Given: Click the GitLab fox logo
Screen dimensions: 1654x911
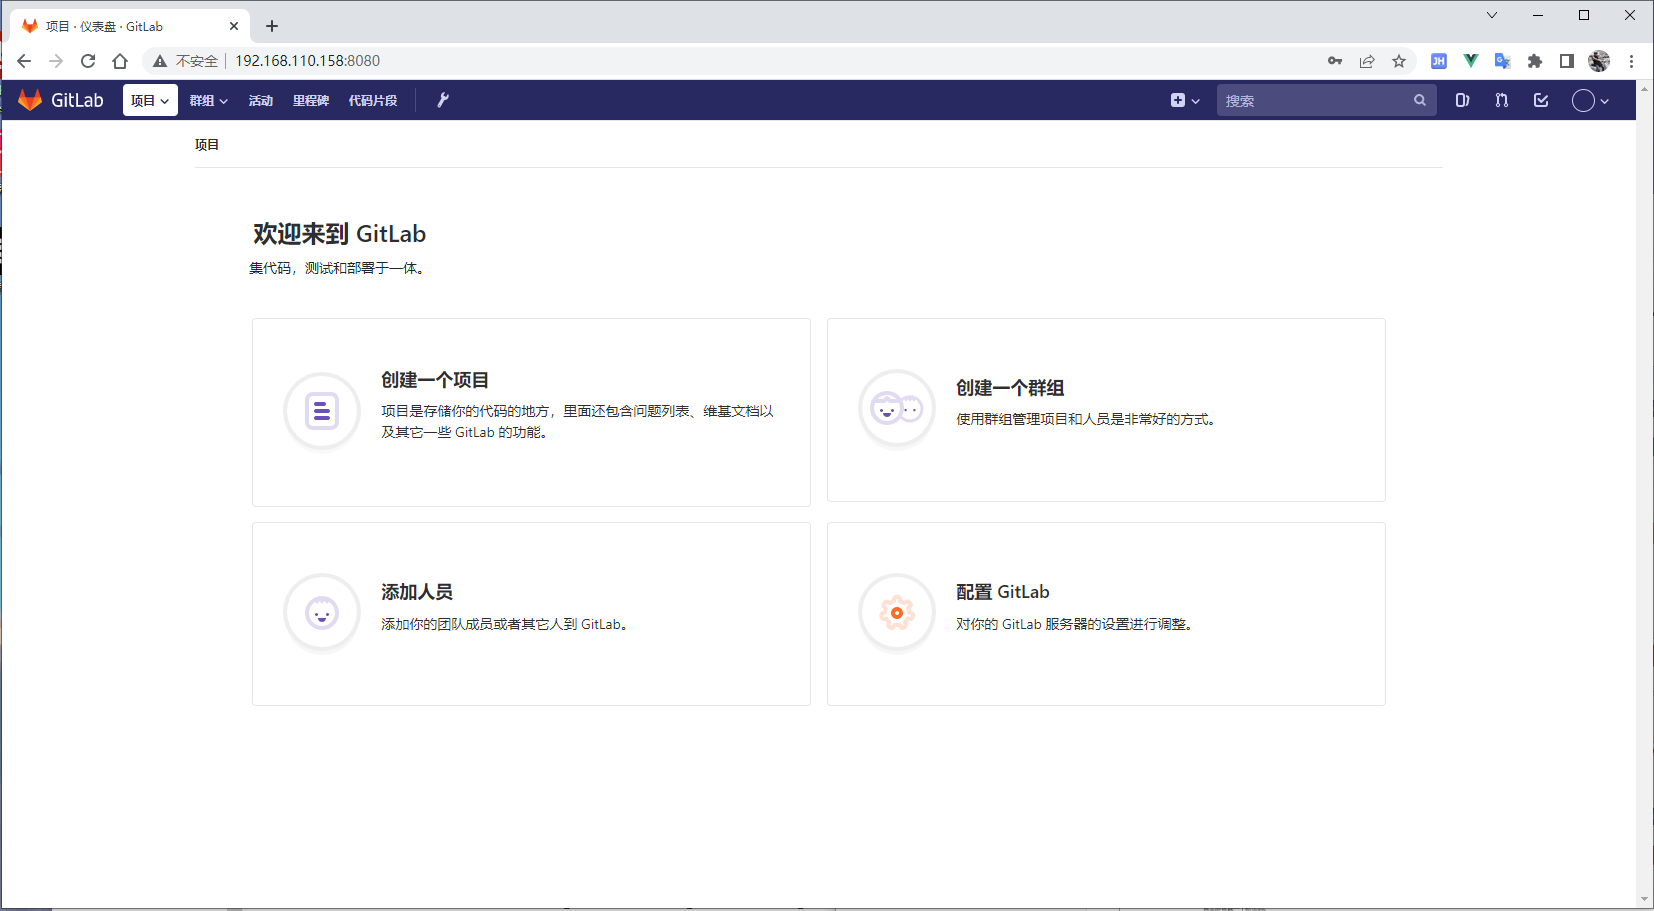Looking at the screenshot, I should pos(31,100).
